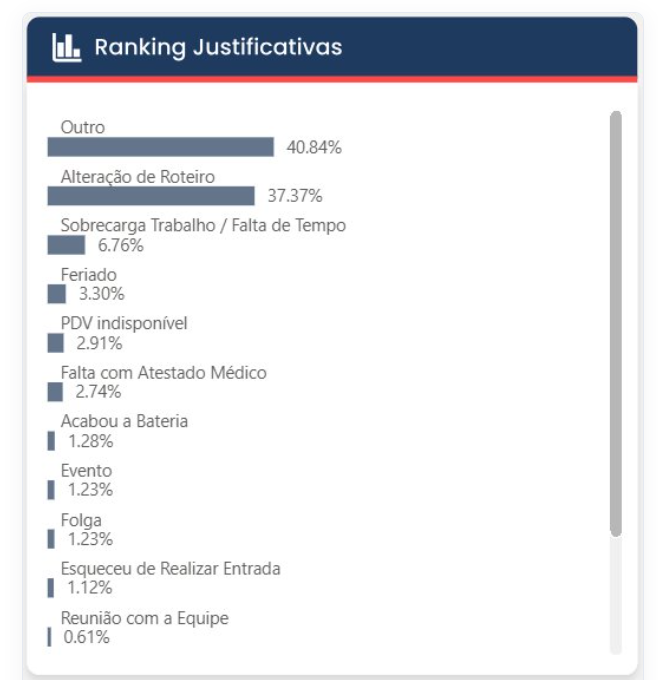This screenshot has height=680, width=658.
Task: Click the PDV indisponível bar
Action: coord(56,343)
